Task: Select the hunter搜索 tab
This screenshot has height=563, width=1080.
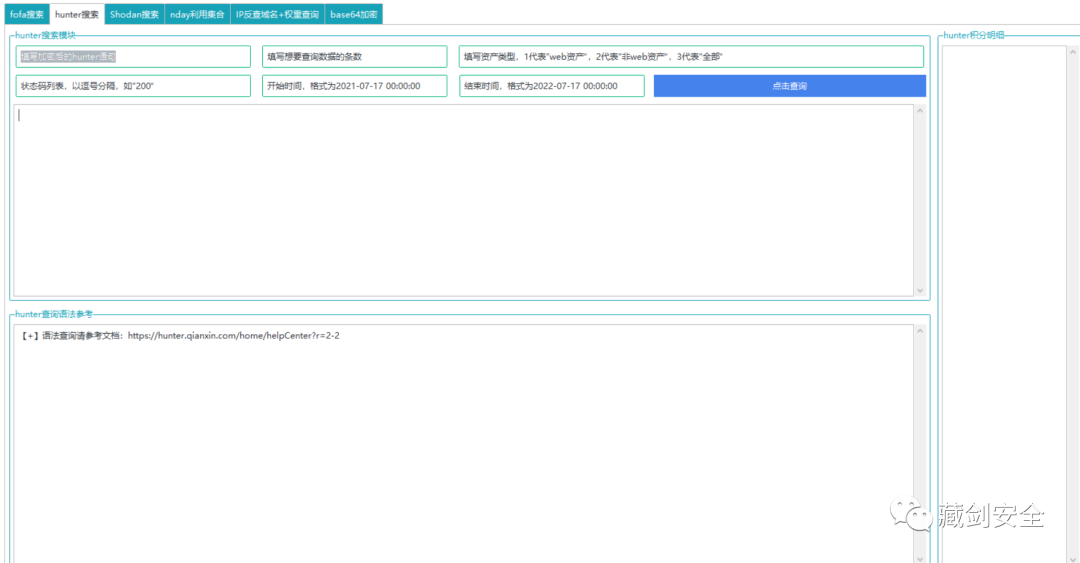Action: (76, 14)
